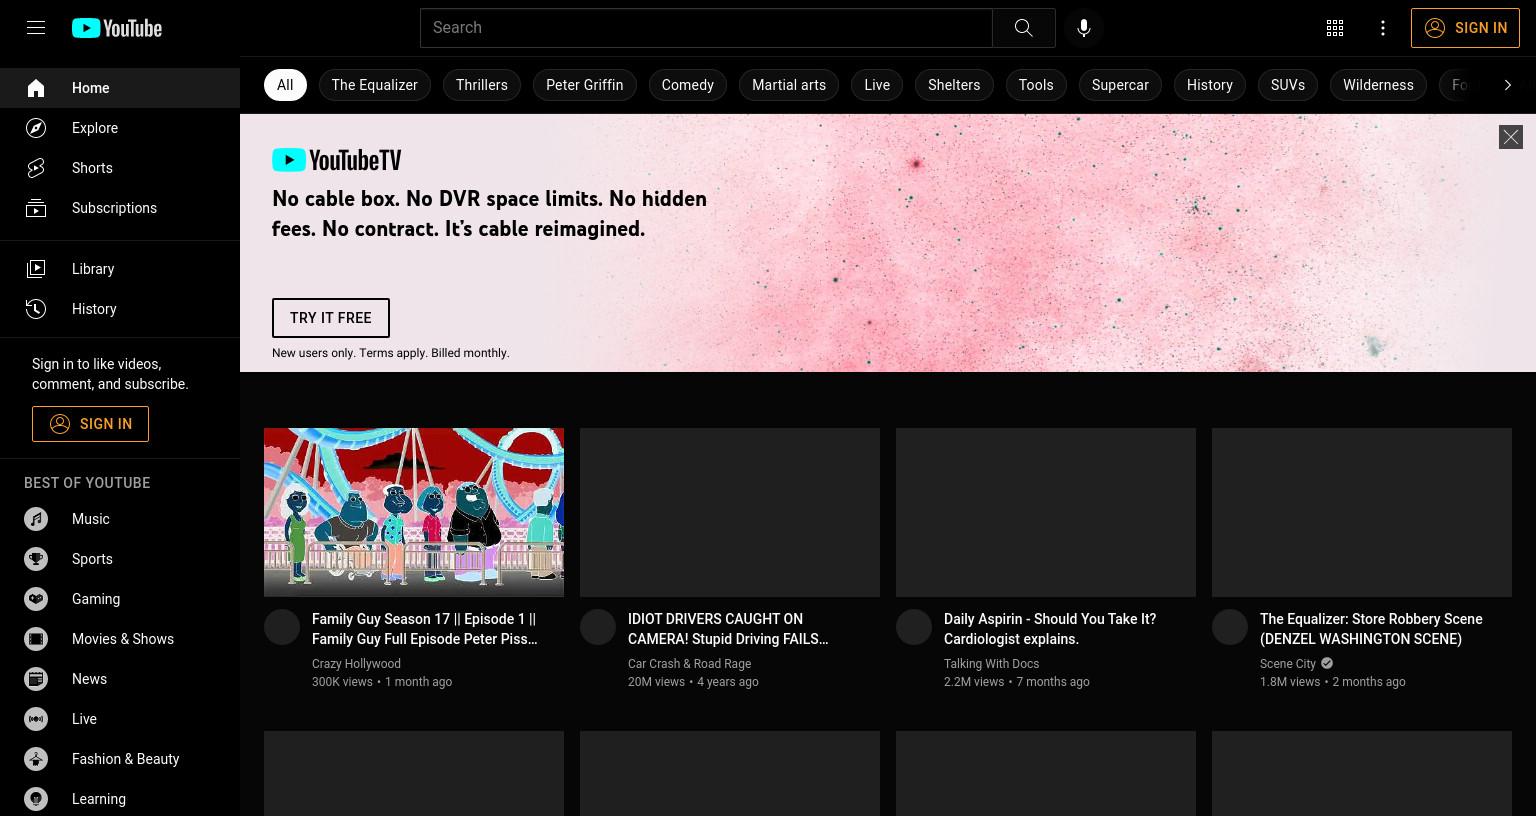This screenshot has height=816, width=1536.
Task: Click the Movies & Shows icon
Action: pyautogui.click(x=36, y=639)
